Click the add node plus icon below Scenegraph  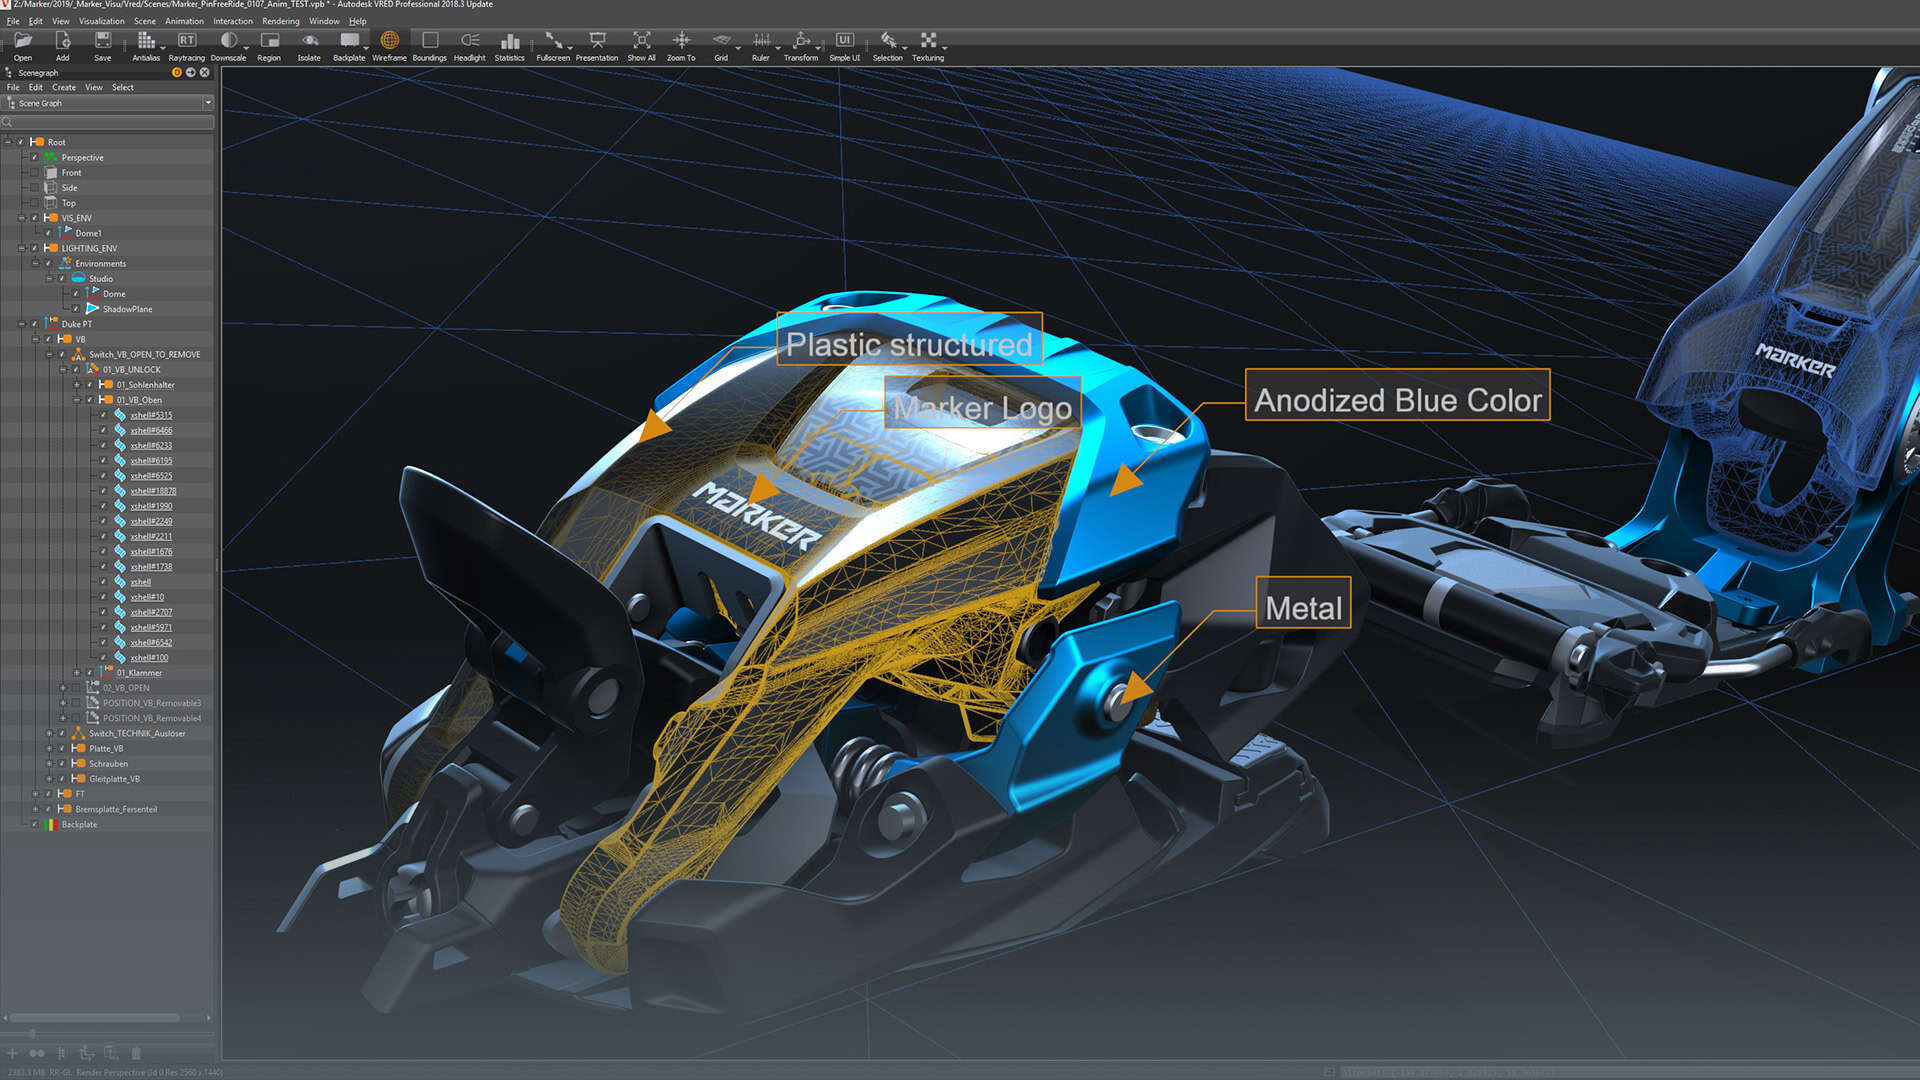[13, 1053]
